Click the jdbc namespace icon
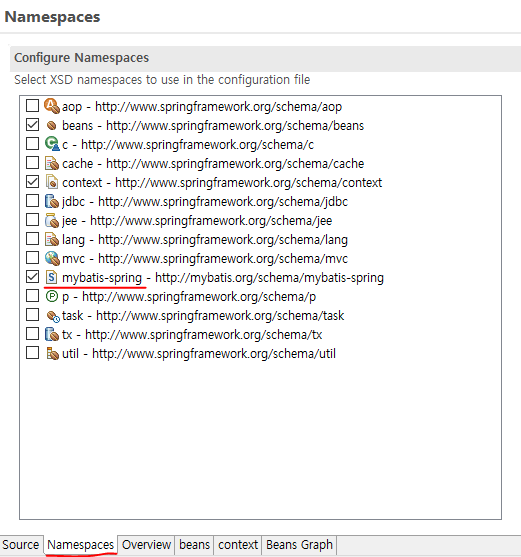Screen dimensions: 521x557 coord(52,201)
